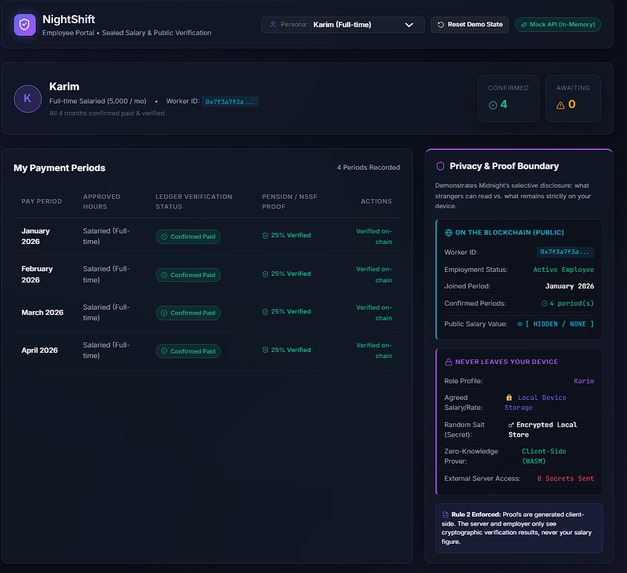
Task: Click the globe icon by On The Blockchain (Public)
Action: coord(448,233)
